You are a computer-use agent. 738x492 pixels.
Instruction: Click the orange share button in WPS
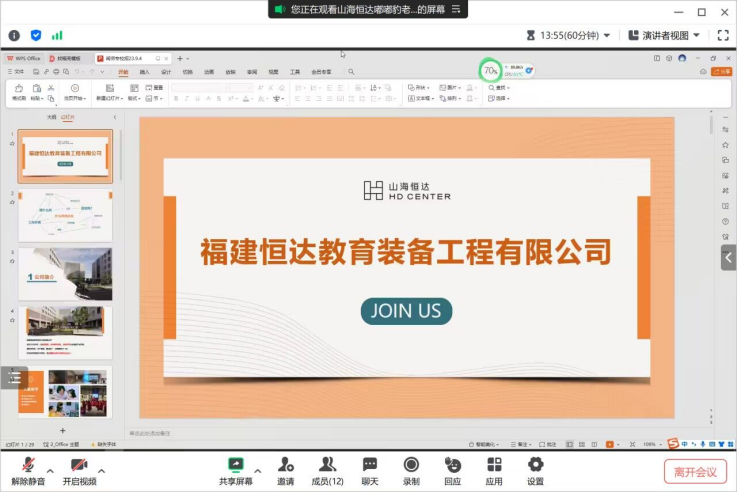click(x=722, y=72)
